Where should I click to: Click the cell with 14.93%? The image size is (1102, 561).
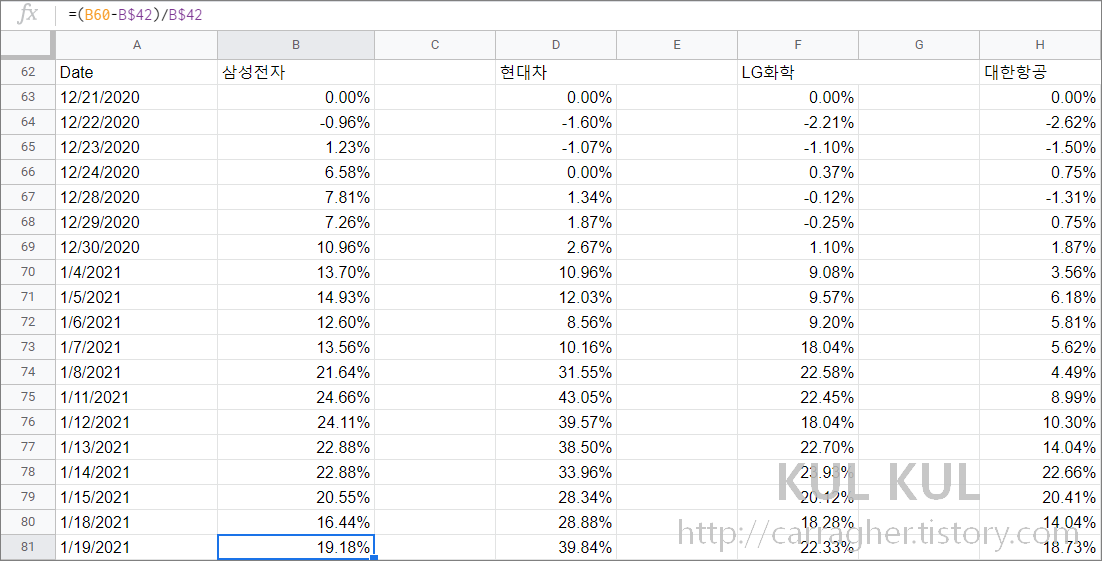tap(296, 297)
